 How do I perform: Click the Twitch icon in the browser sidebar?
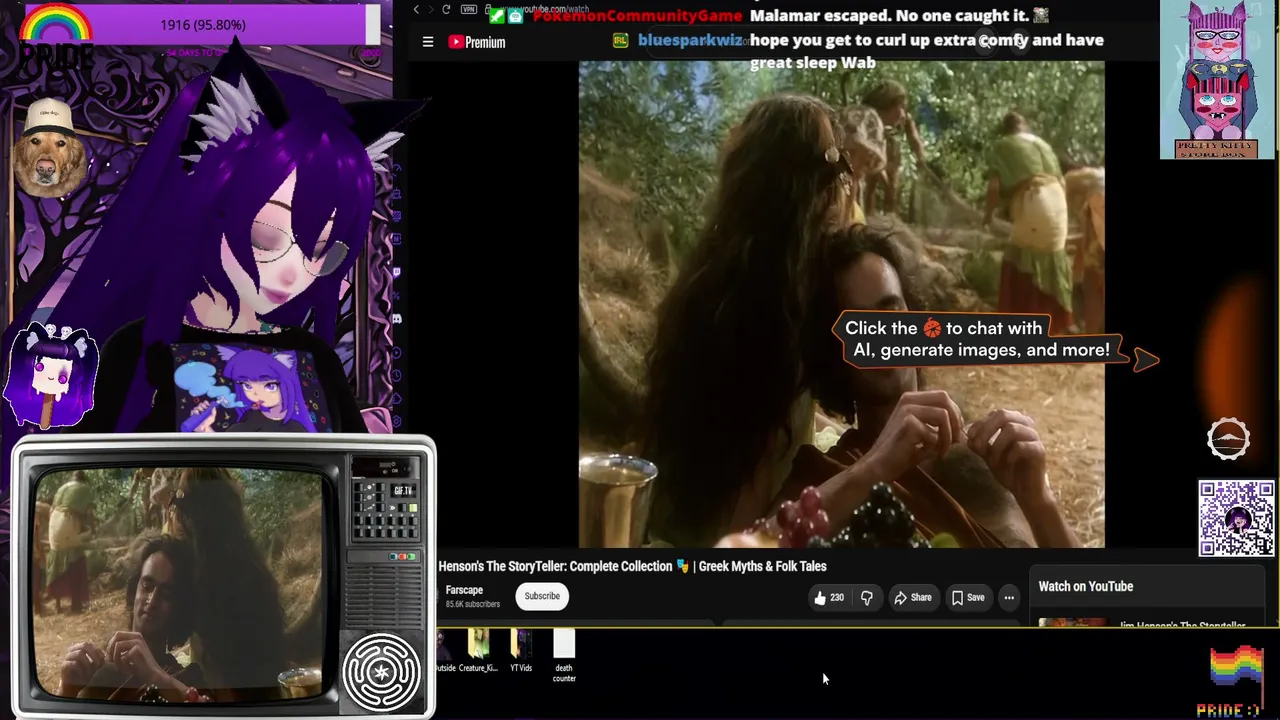(397, 271)
